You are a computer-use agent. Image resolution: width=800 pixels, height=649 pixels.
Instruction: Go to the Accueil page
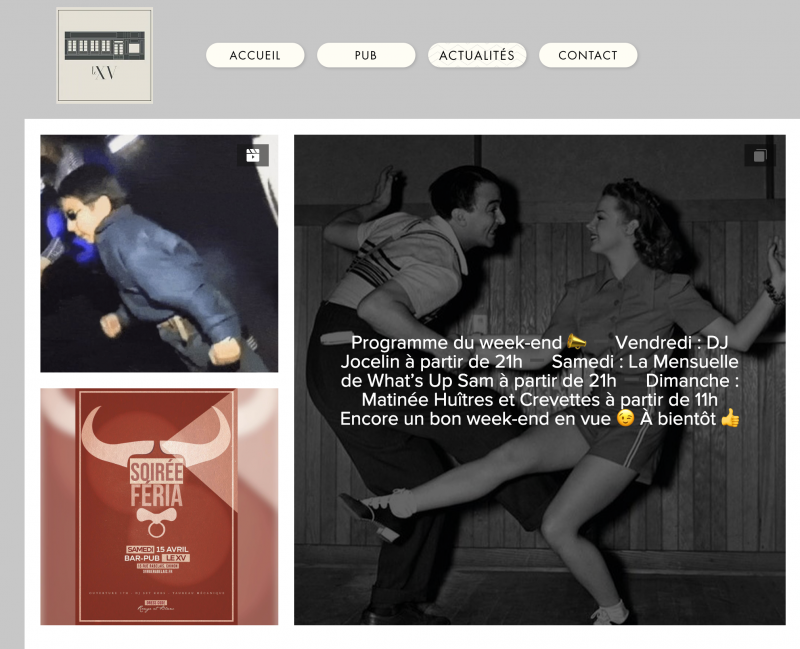click(255, 56)
